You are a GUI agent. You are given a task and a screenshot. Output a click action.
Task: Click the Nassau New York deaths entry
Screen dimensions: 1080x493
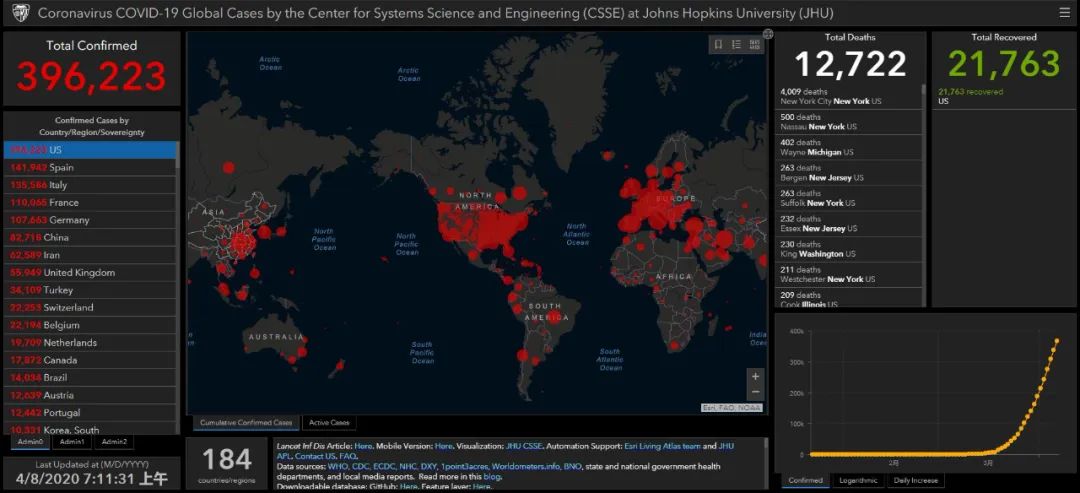[849, 122]
